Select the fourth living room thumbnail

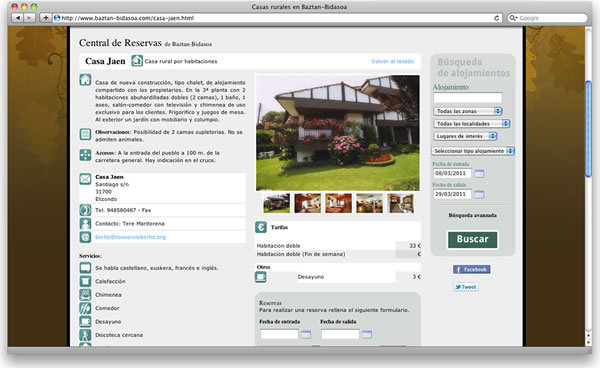tap(370, 203)
